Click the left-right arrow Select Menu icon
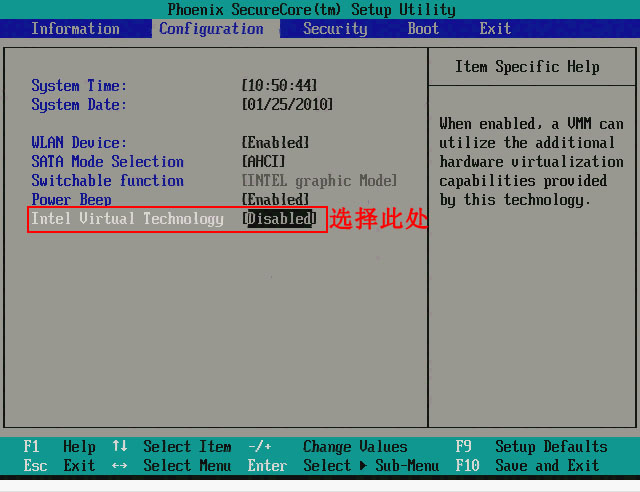 [x=120, y=465]
